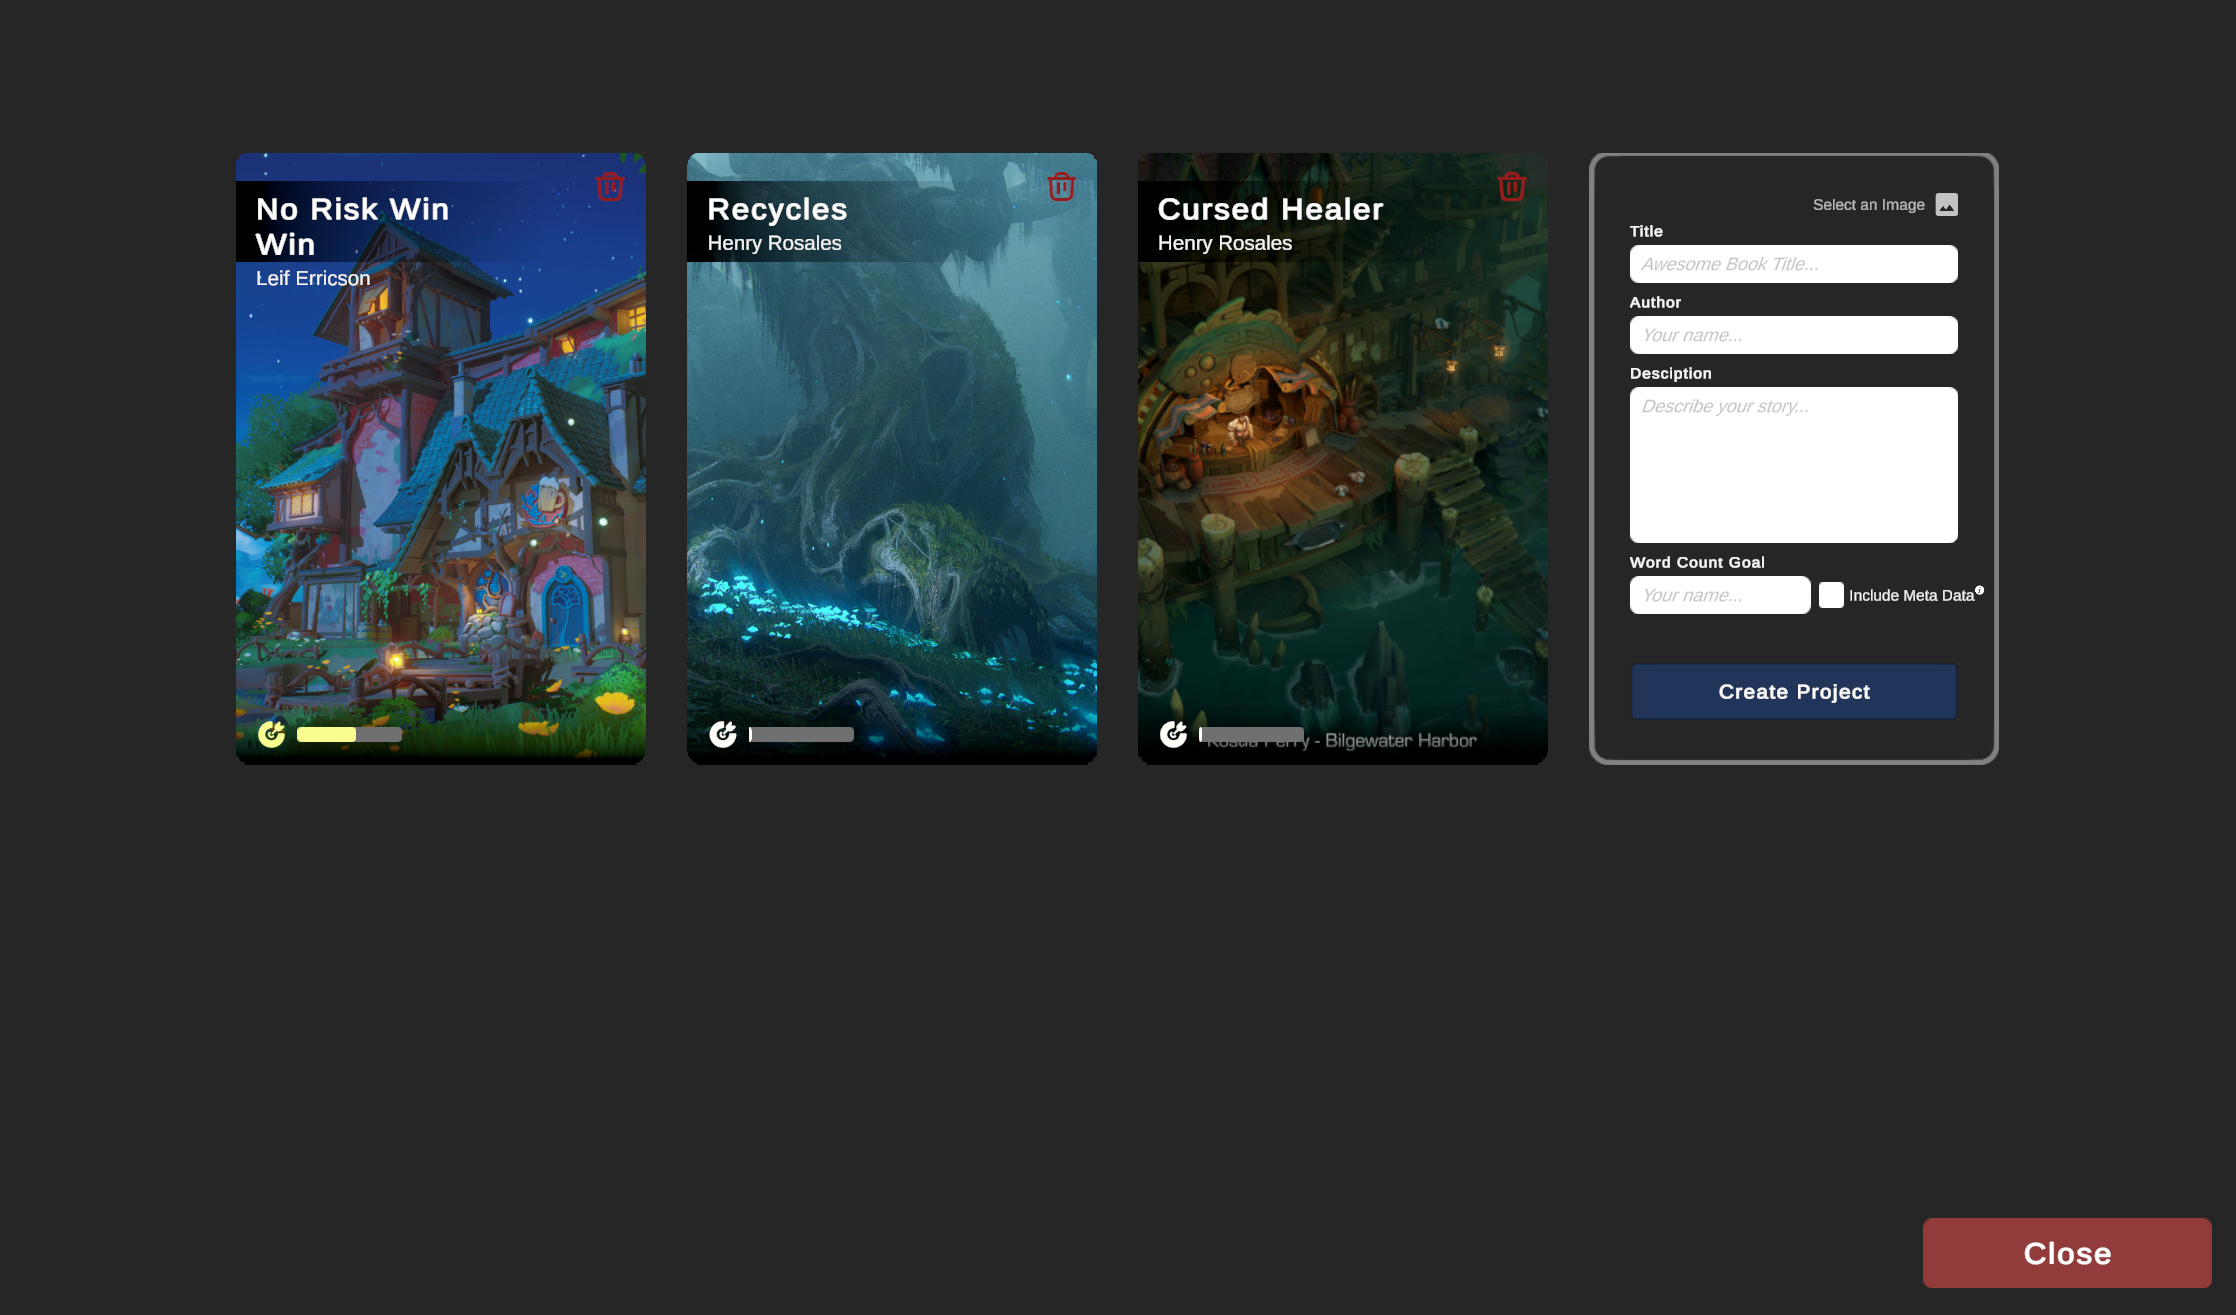Click the goal icon on Cursed Healer card
The width and height of the screenshot is (2236, 1315).
(1174, 734)
